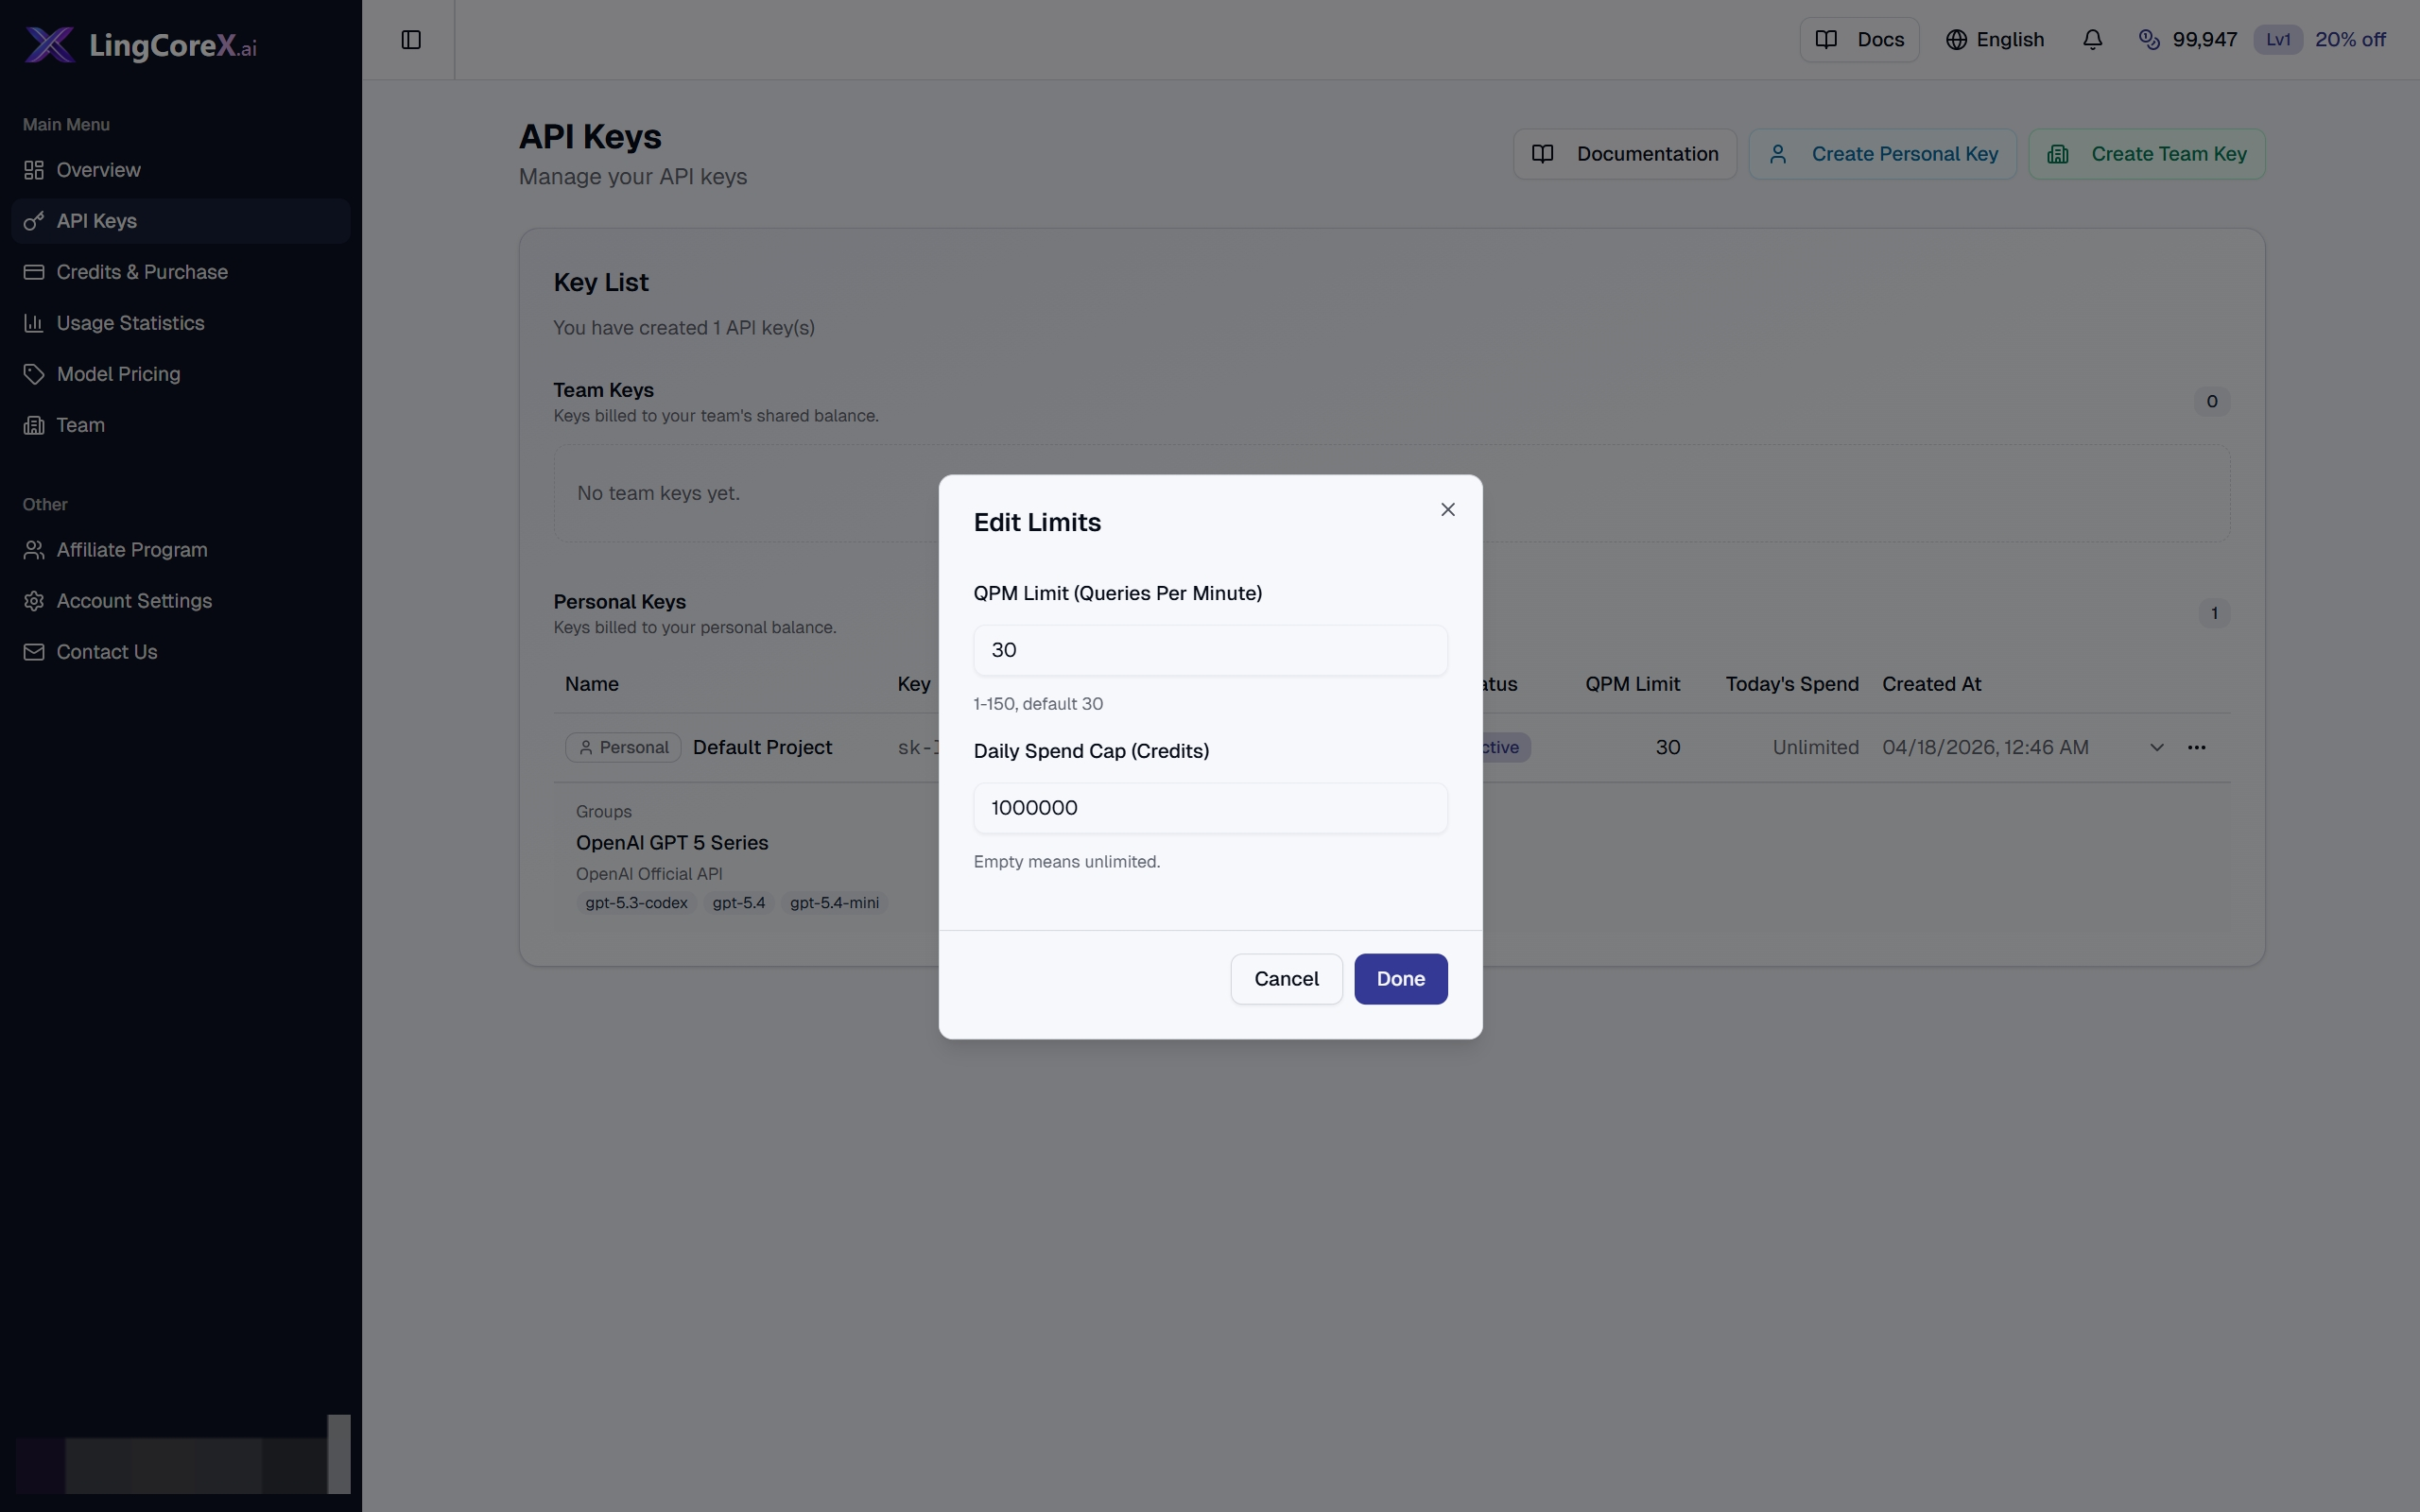The image size is (2420, 1512).
Task: Click the Personal badge on key row
Action: coord(623,748)
